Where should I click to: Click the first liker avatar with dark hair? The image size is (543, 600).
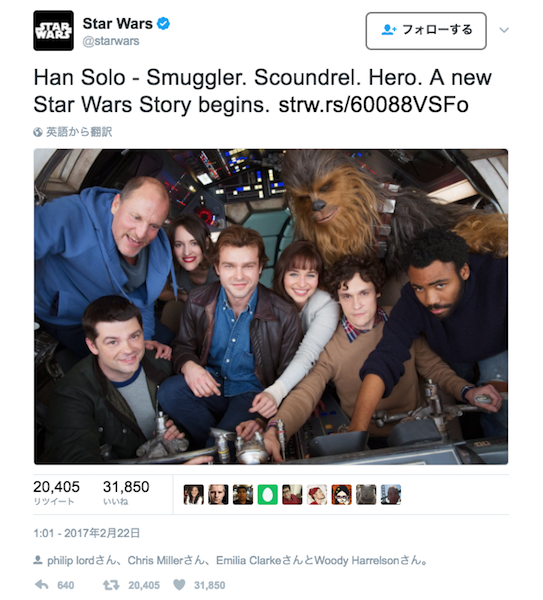point(194,494)
